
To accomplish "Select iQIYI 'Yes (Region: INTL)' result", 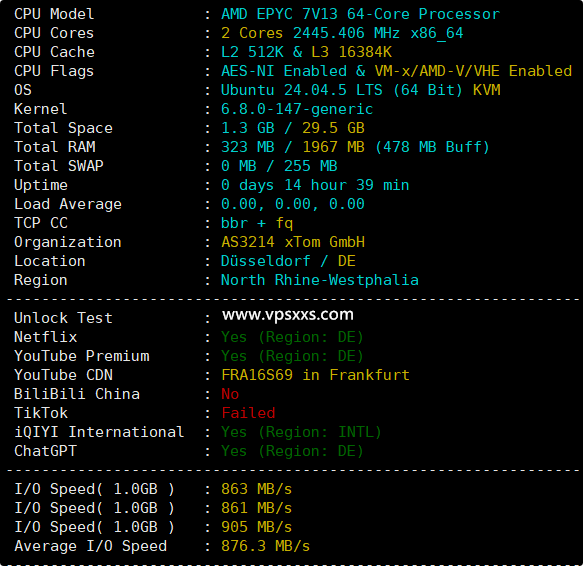I will [301, 432].
